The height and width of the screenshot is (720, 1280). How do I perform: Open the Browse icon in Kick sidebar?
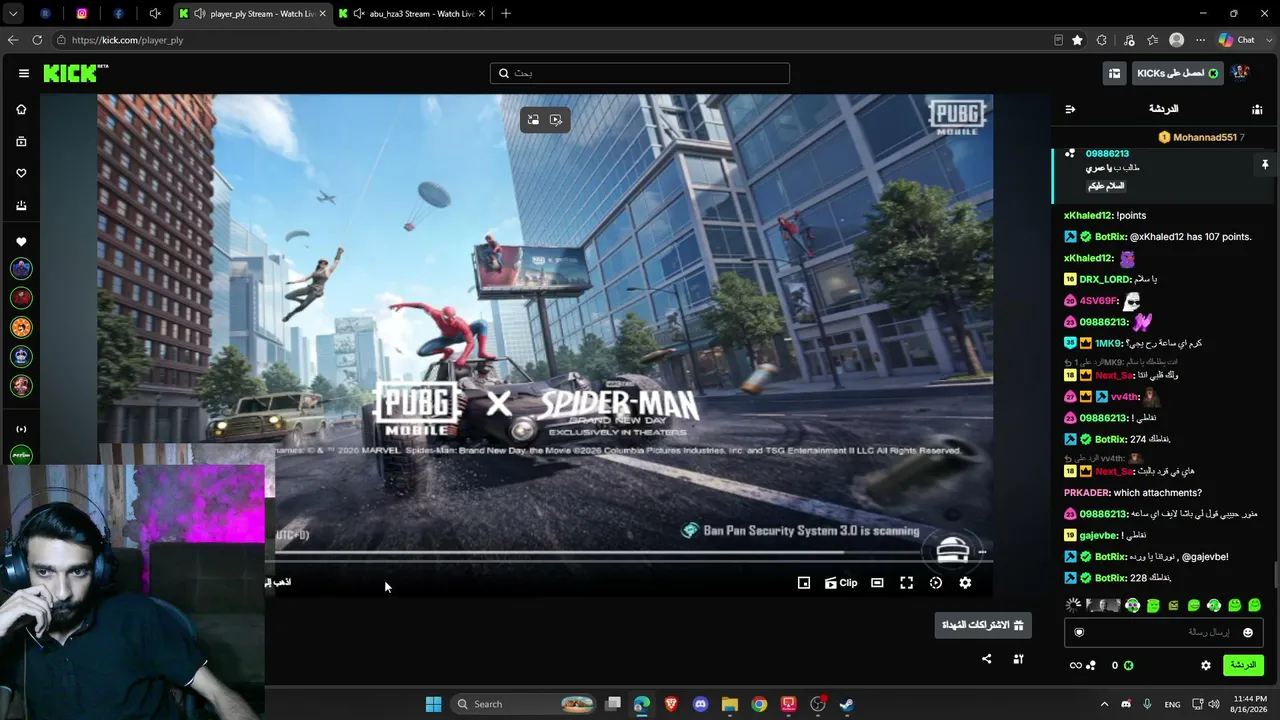21,142
